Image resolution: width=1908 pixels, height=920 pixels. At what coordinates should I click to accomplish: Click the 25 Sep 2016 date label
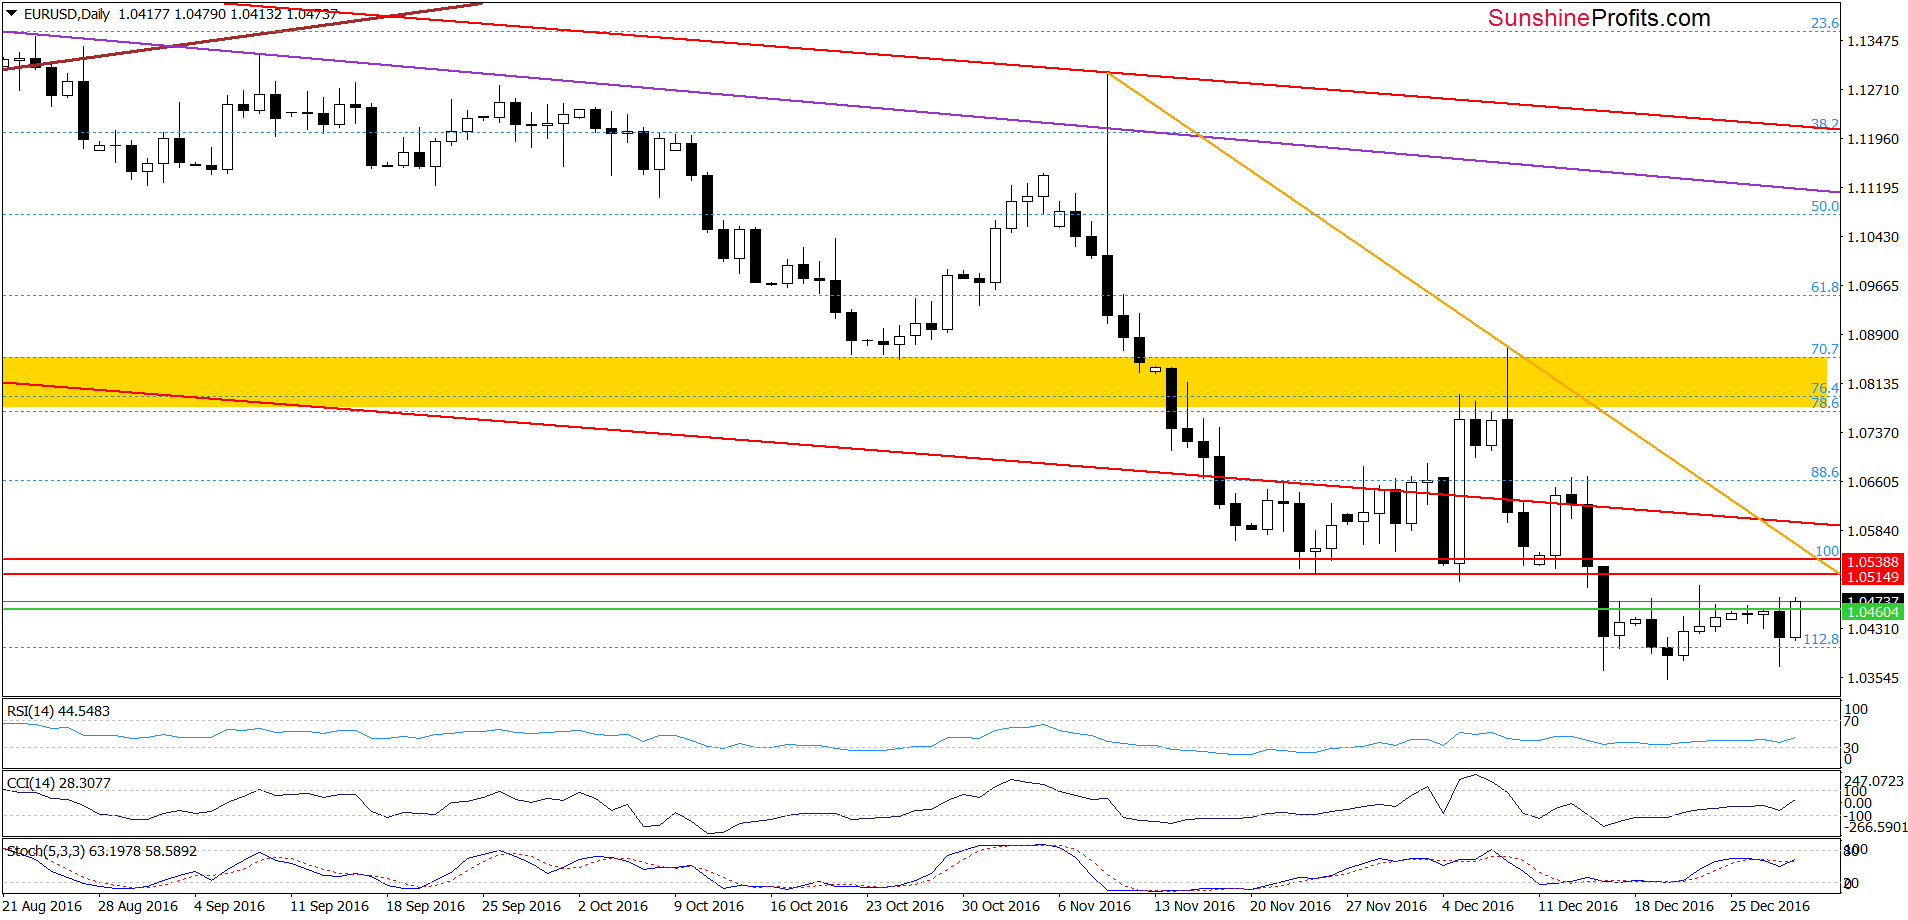tap(522, 906)
